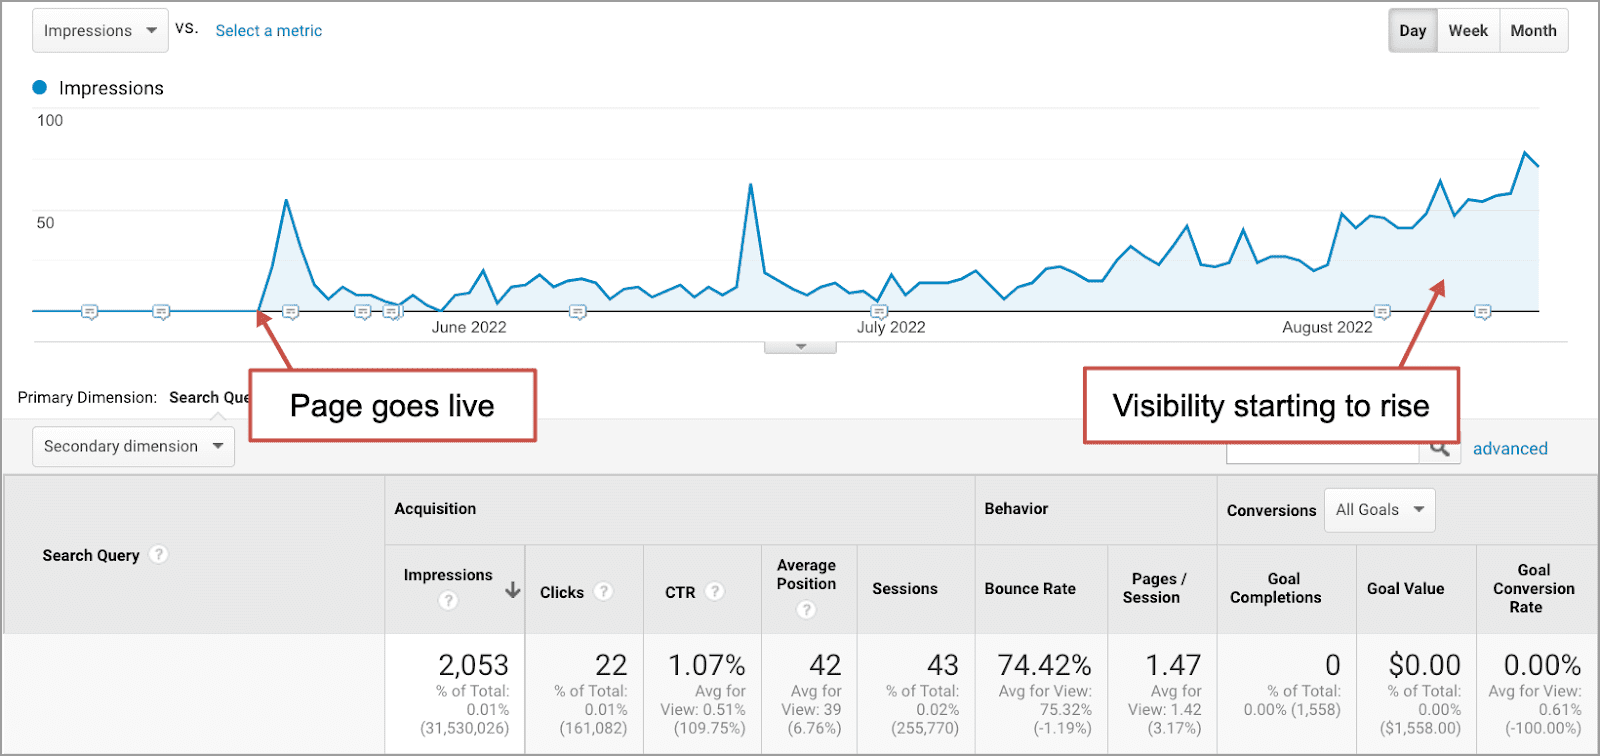Sort table by the Clicks column
The width and height of the screenshot is (1600, 756).
pyautogui.click(x=562, y=593)
